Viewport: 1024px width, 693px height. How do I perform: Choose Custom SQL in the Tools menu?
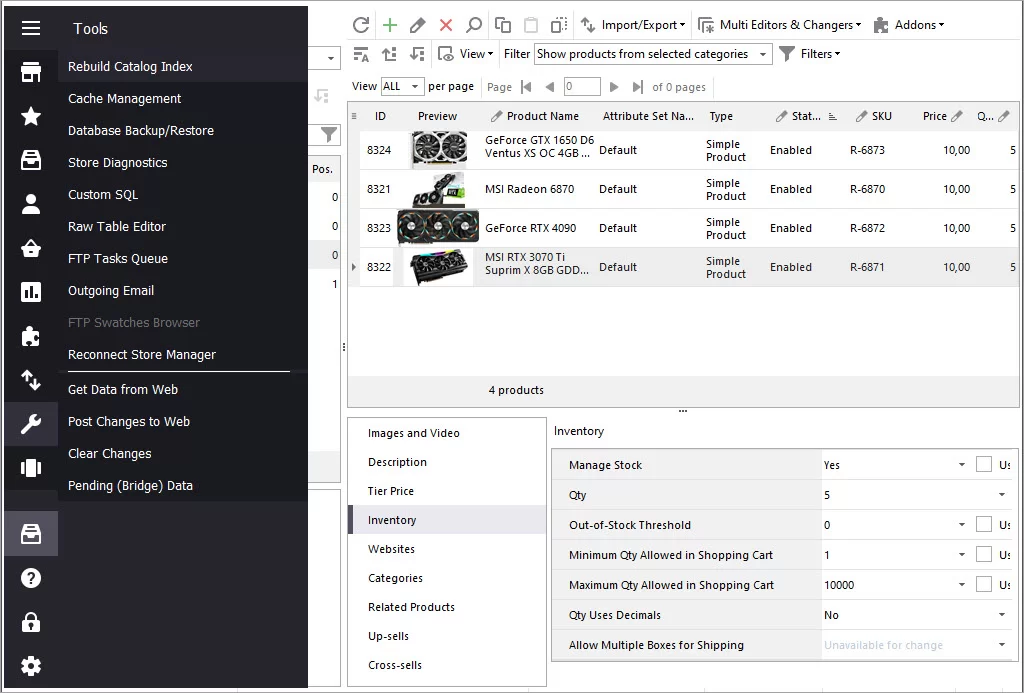pyautogui.click(x=103, y=195)
